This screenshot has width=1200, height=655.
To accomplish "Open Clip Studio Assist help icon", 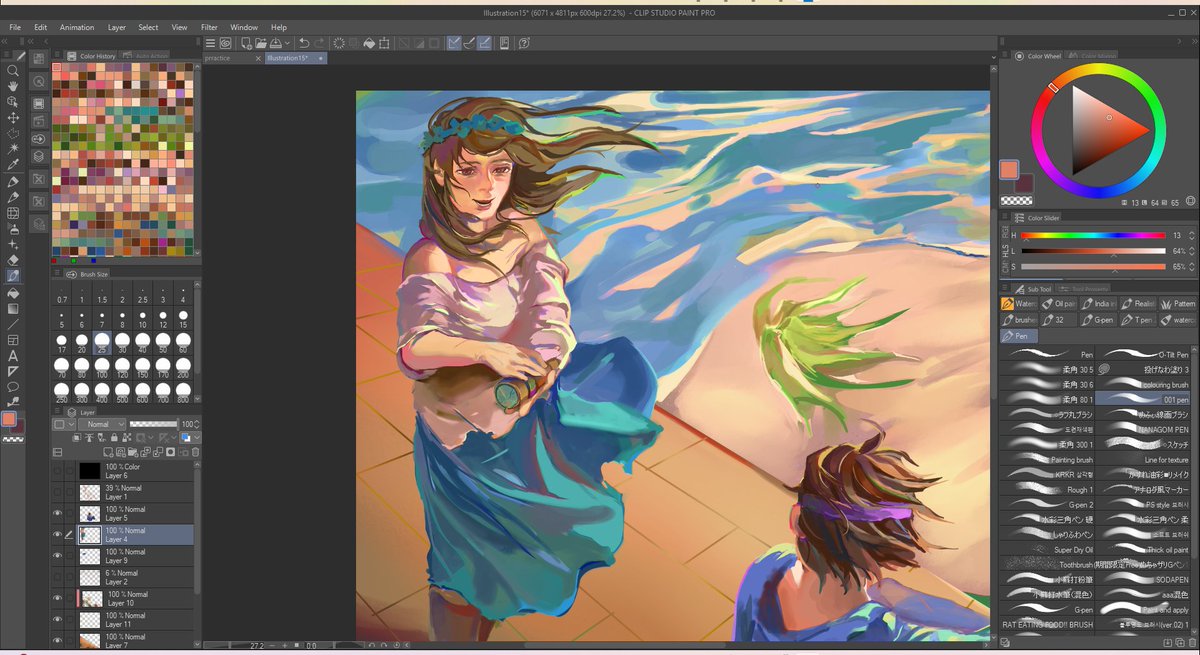I will [524, 43].
